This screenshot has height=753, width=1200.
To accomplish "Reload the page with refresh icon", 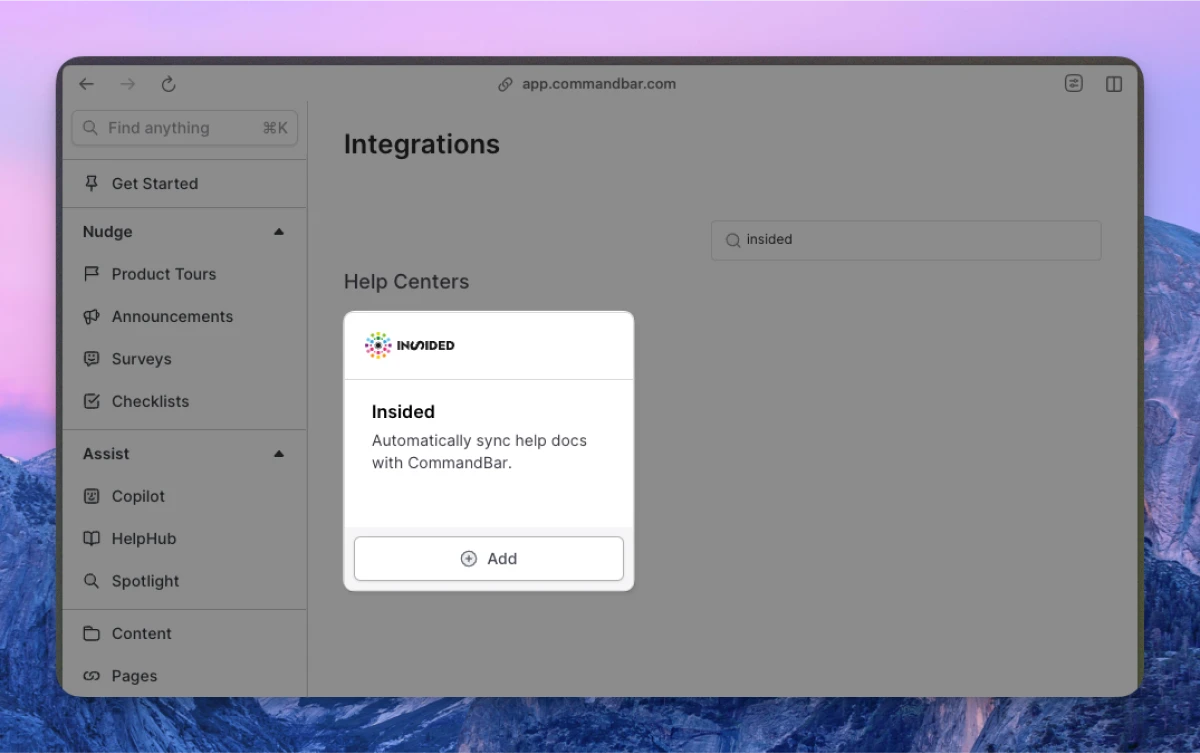I will click(169, 84).
